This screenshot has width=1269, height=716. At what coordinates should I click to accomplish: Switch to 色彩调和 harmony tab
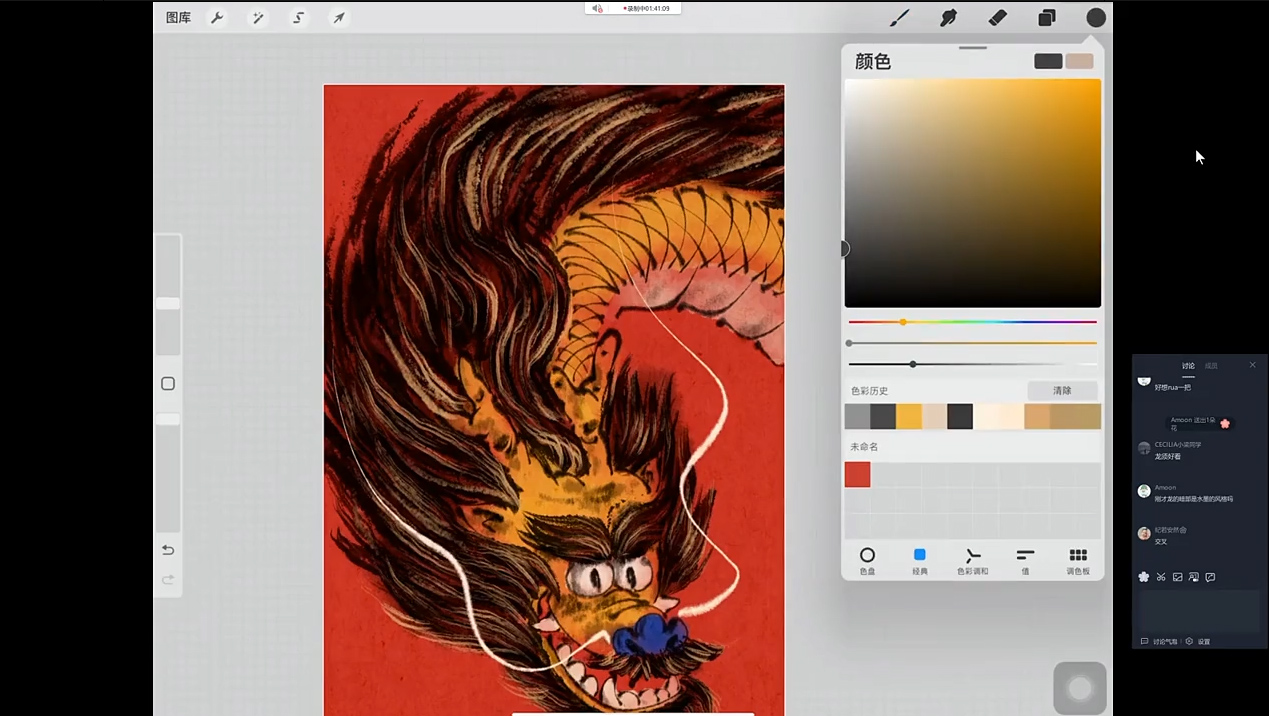pyautogui.click(x=972, y=561)
